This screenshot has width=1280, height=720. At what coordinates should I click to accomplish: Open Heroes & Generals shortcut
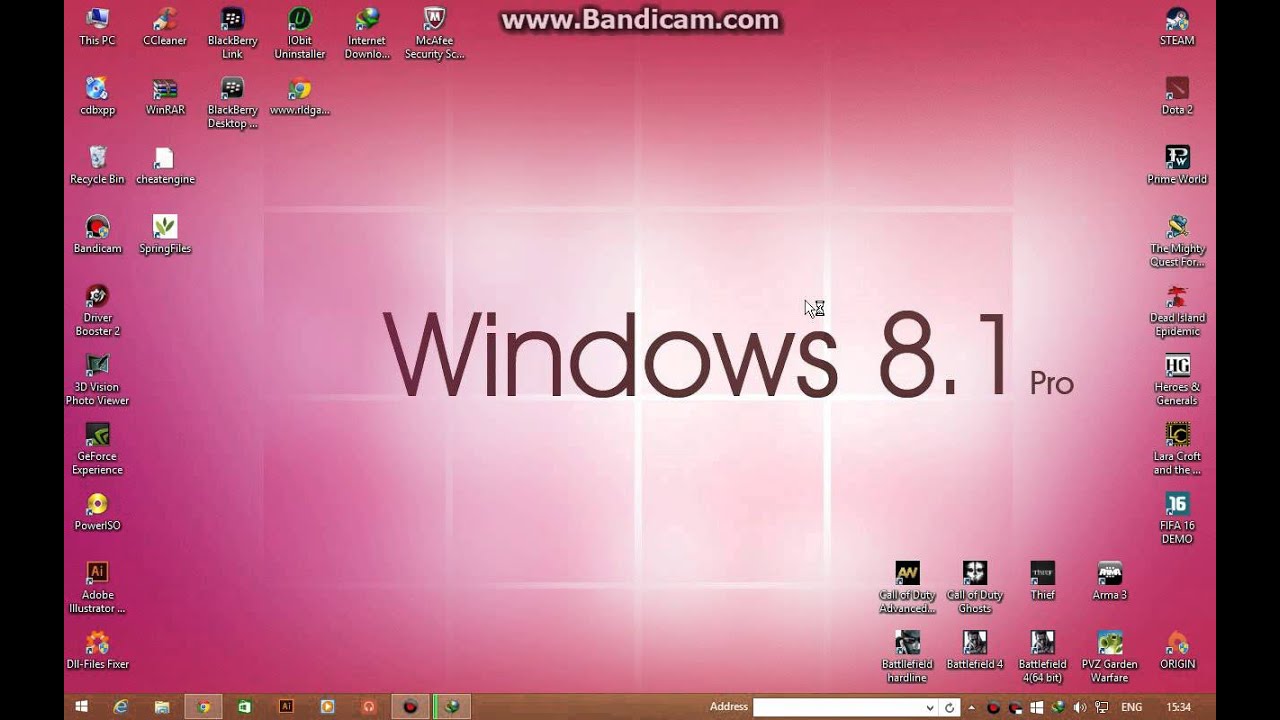pos(1177,379)
